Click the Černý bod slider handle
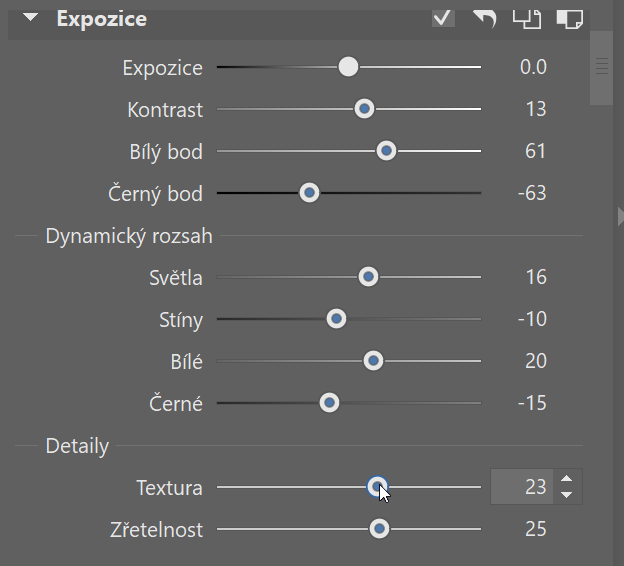This screenshot has width=624, height=566. click(x=309, y=193)
